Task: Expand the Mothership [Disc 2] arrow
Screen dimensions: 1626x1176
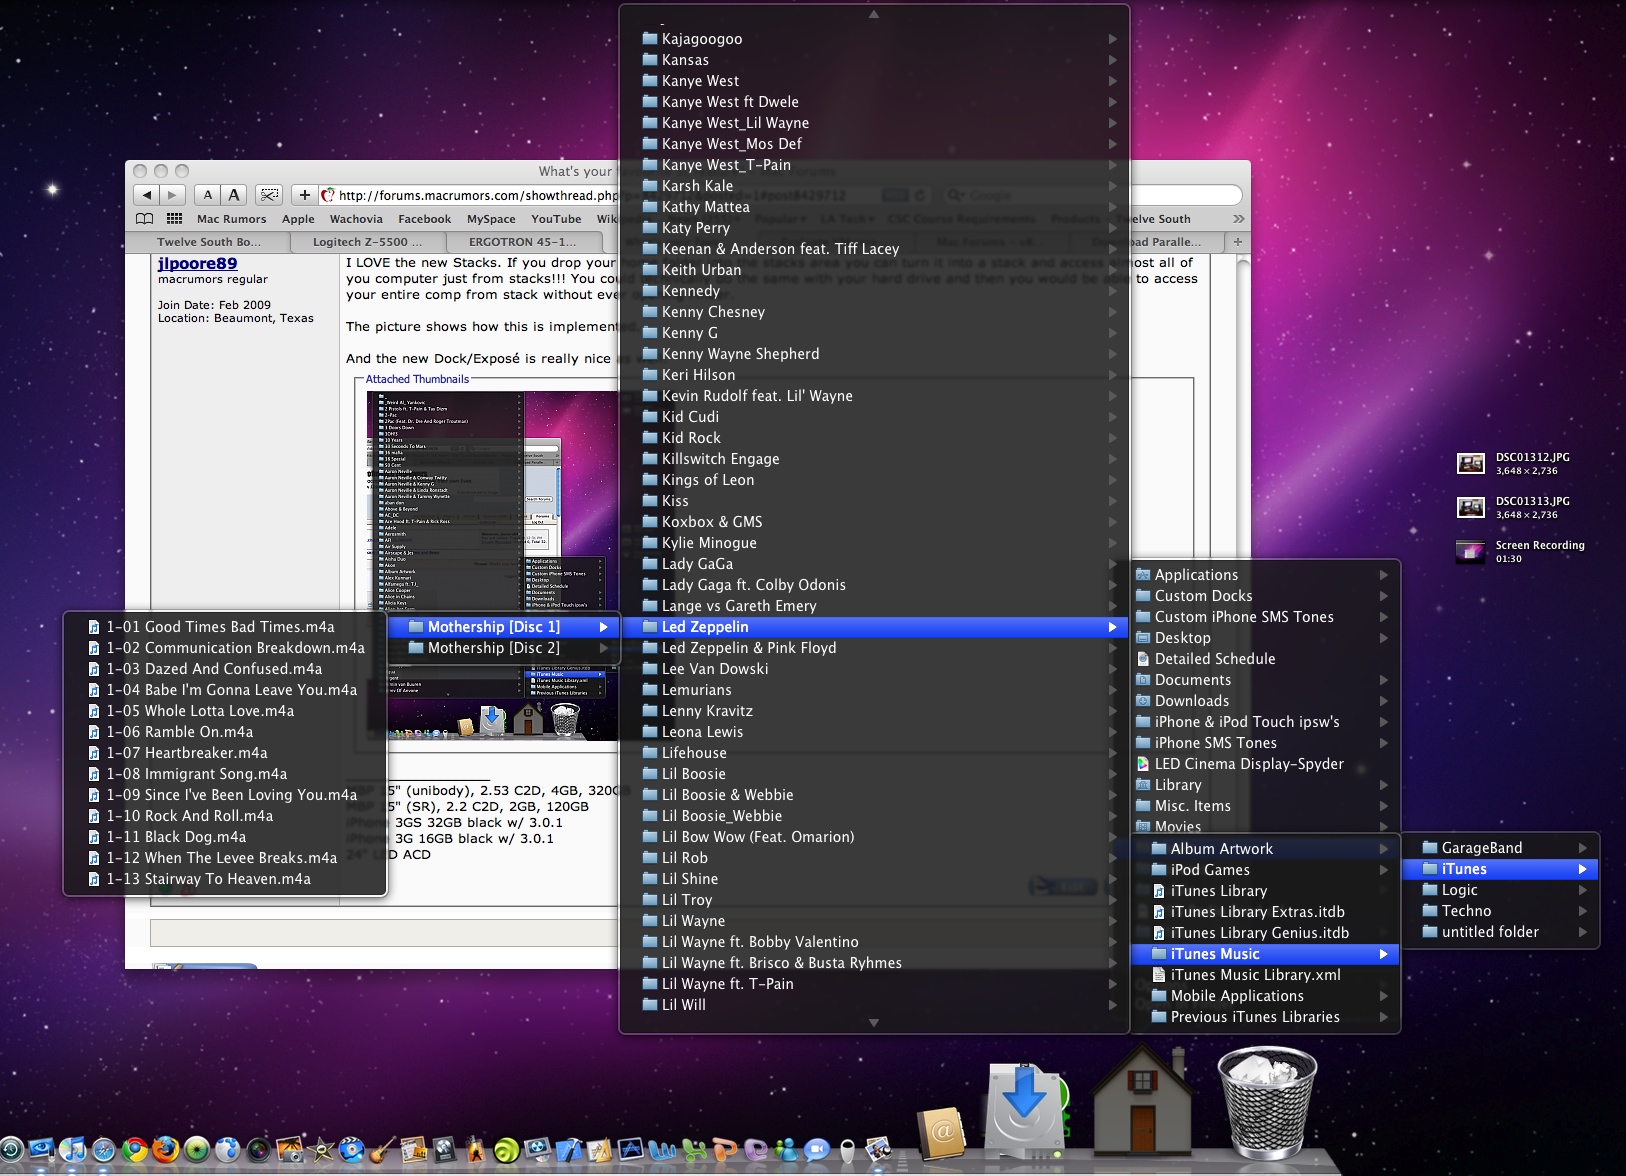Action: [x=603, y=648]
